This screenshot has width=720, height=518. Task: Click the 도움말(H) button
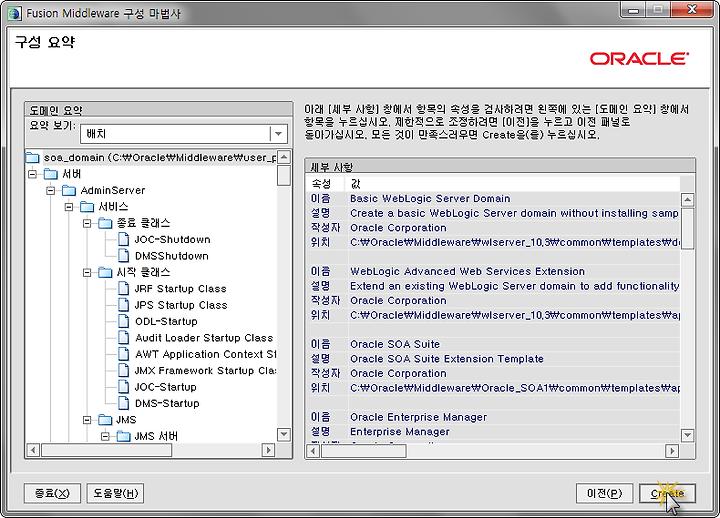115,493
